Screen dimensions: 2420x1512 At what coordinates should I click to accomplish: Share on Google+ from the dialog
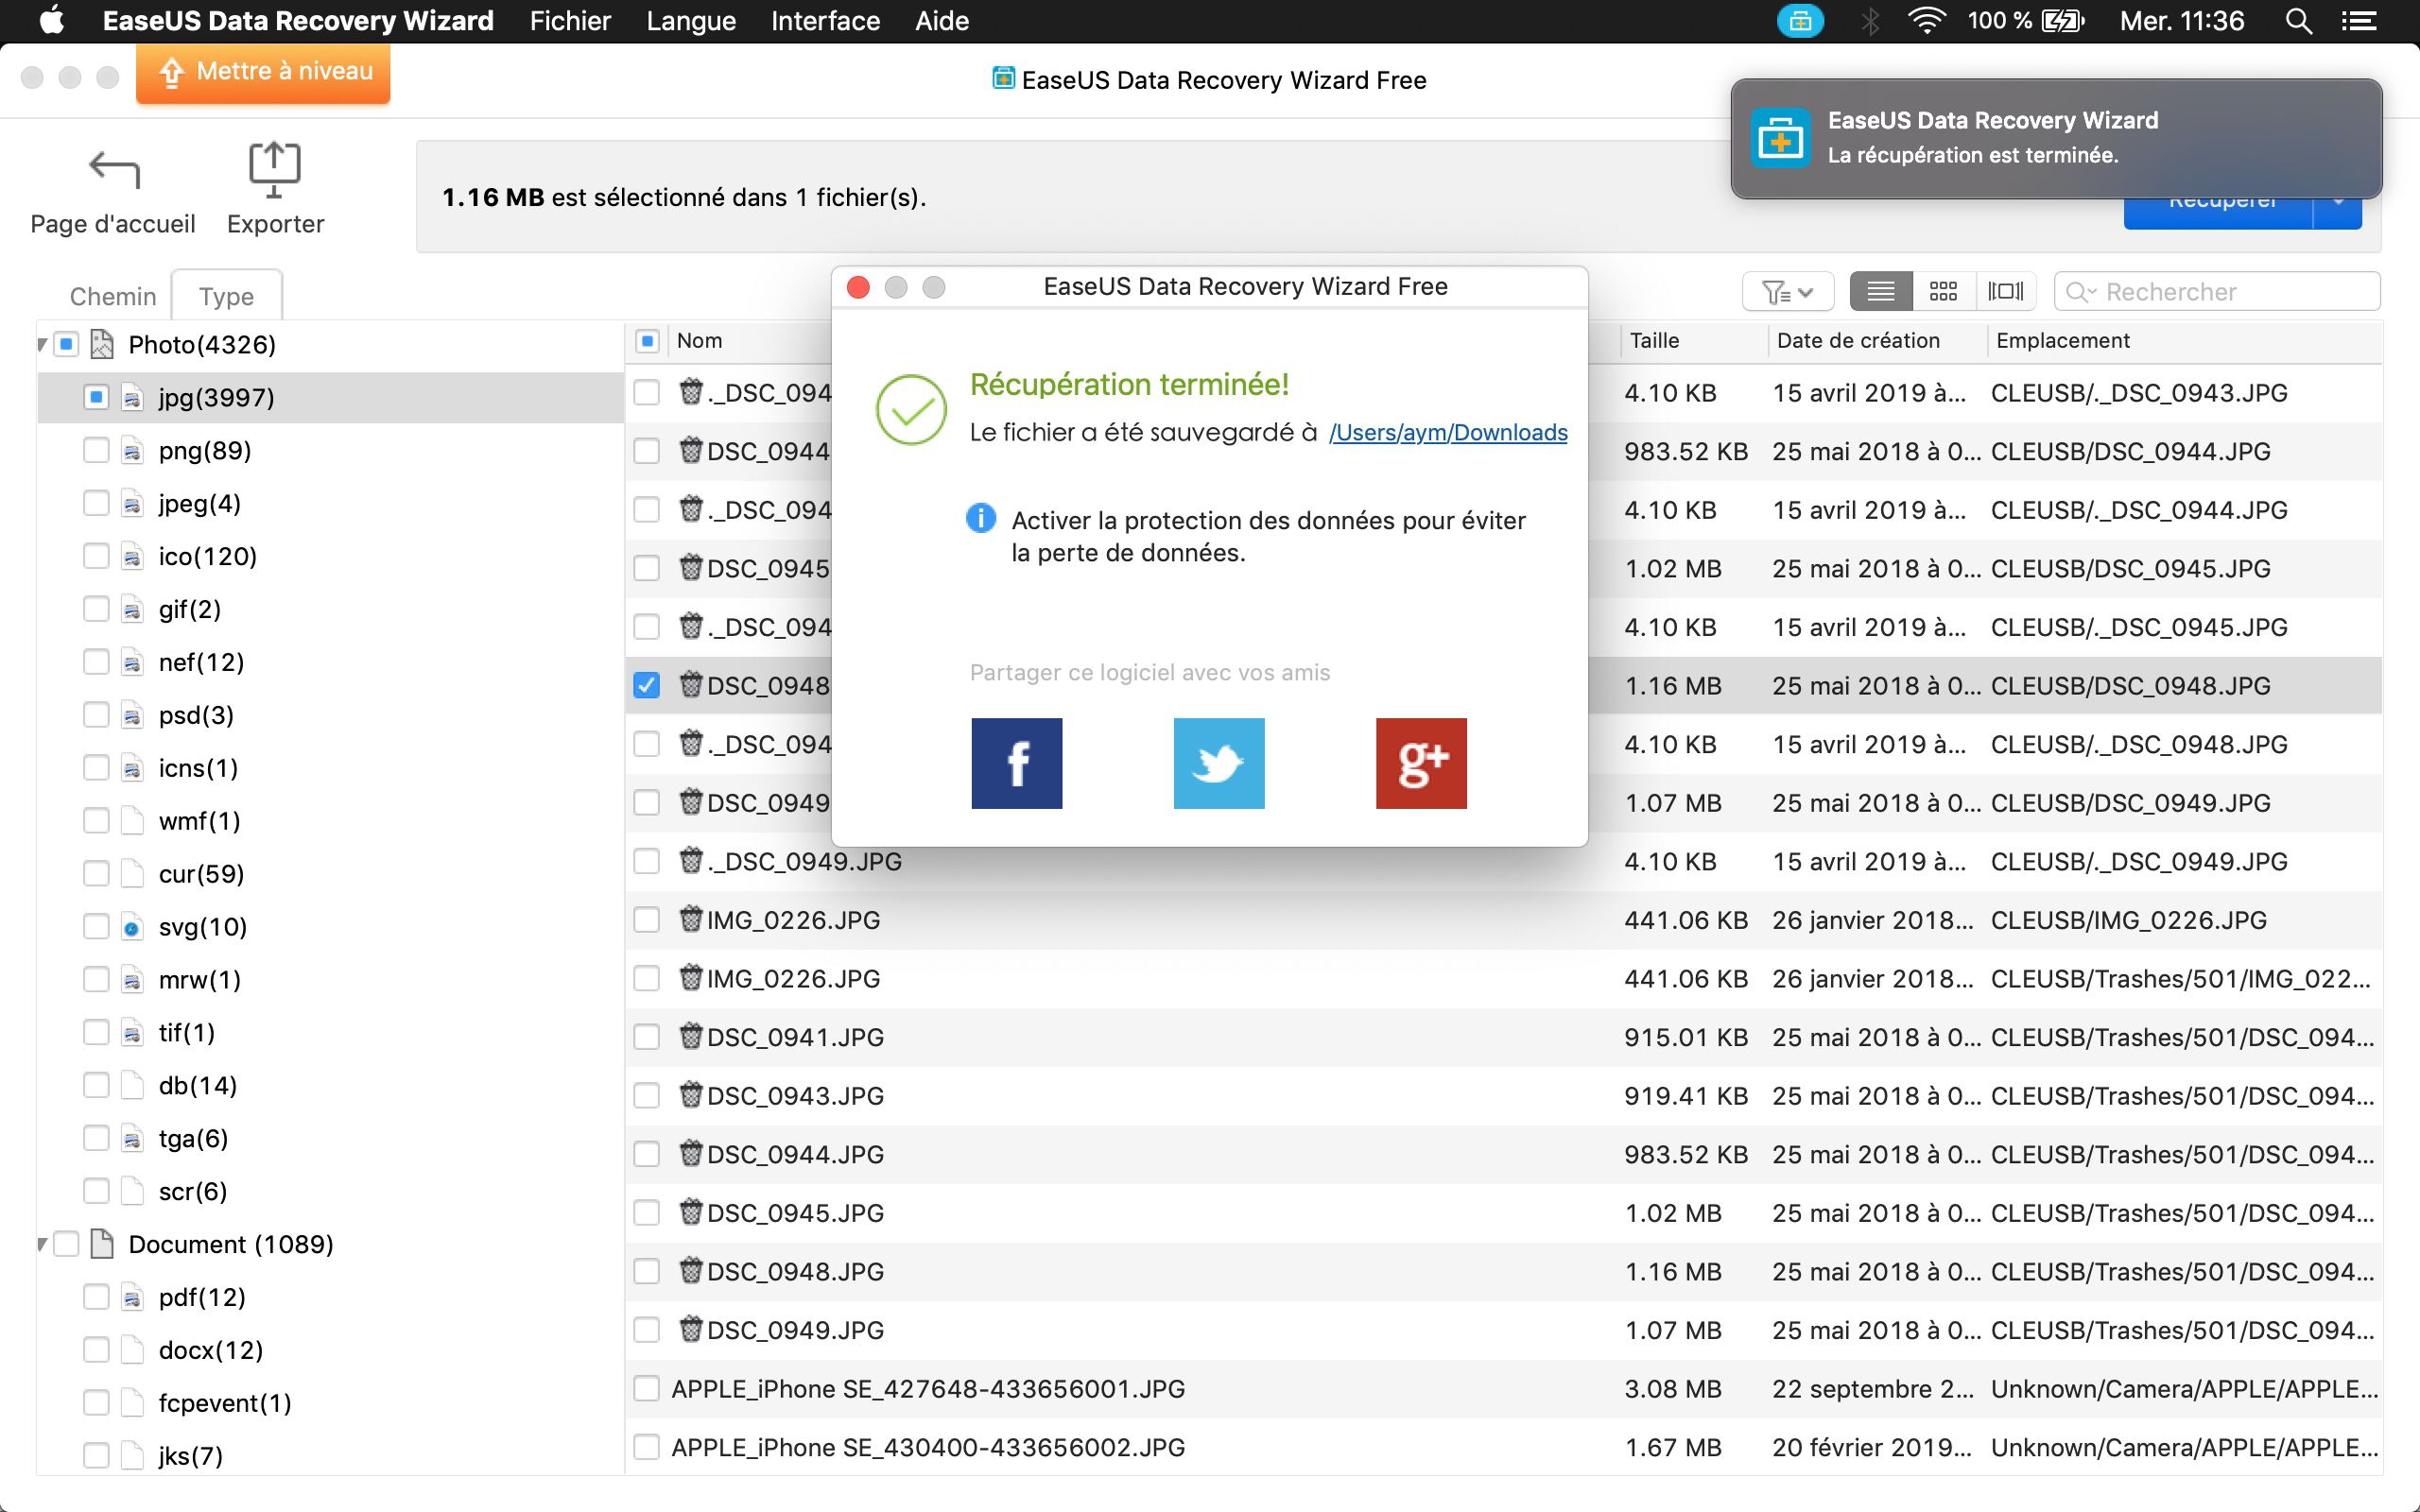click(x=1421, y=763)
